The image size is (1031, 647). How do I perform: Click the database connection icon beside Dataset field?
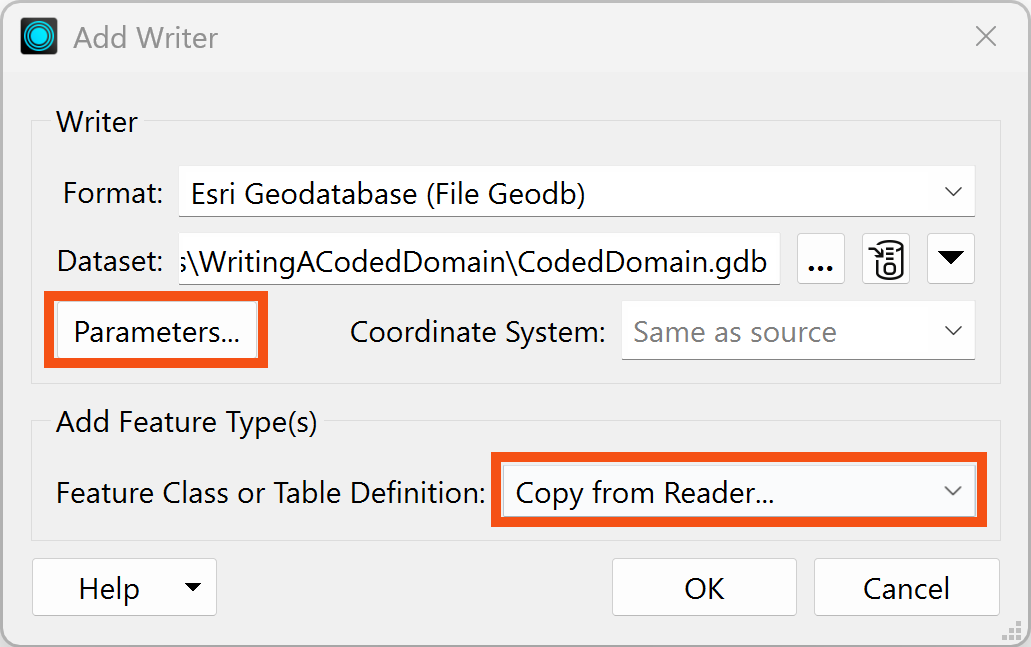click(885, 258)
